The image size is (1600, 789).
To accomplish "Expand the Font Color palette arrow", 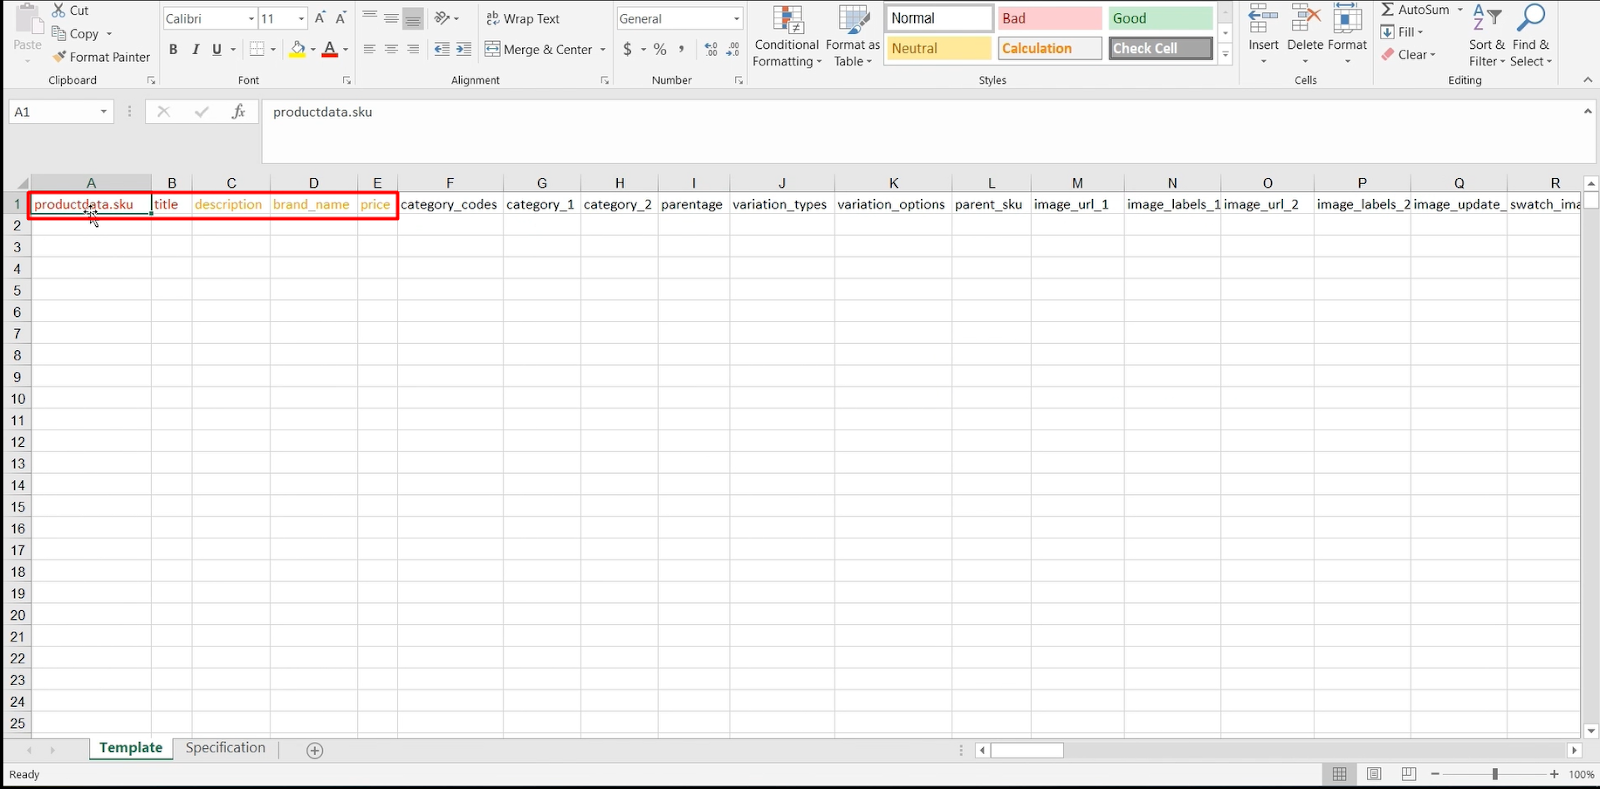I will click(346, 49).
